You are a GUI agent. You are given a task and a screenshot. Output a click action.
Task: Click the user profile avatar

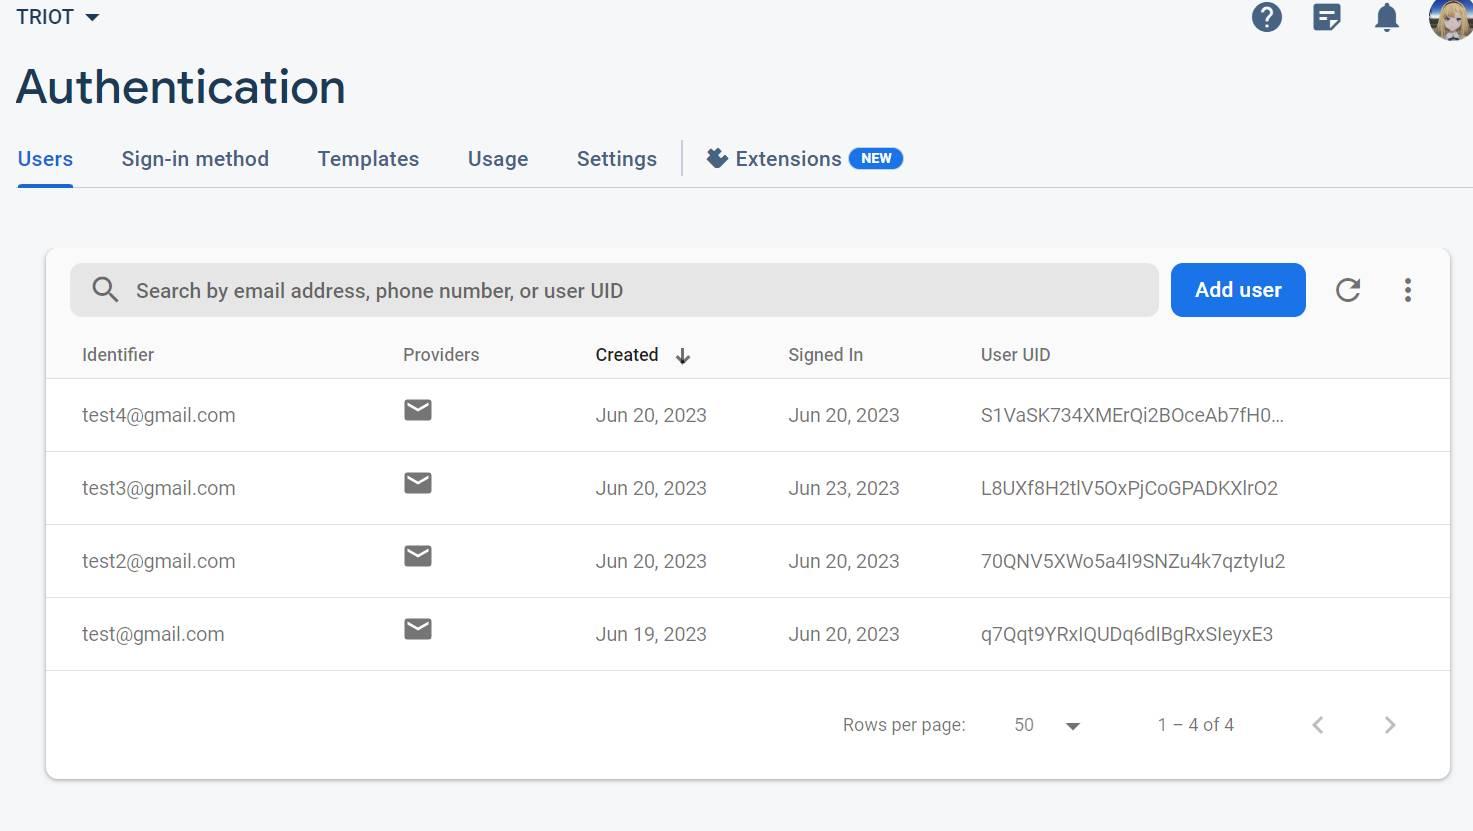1451,18
